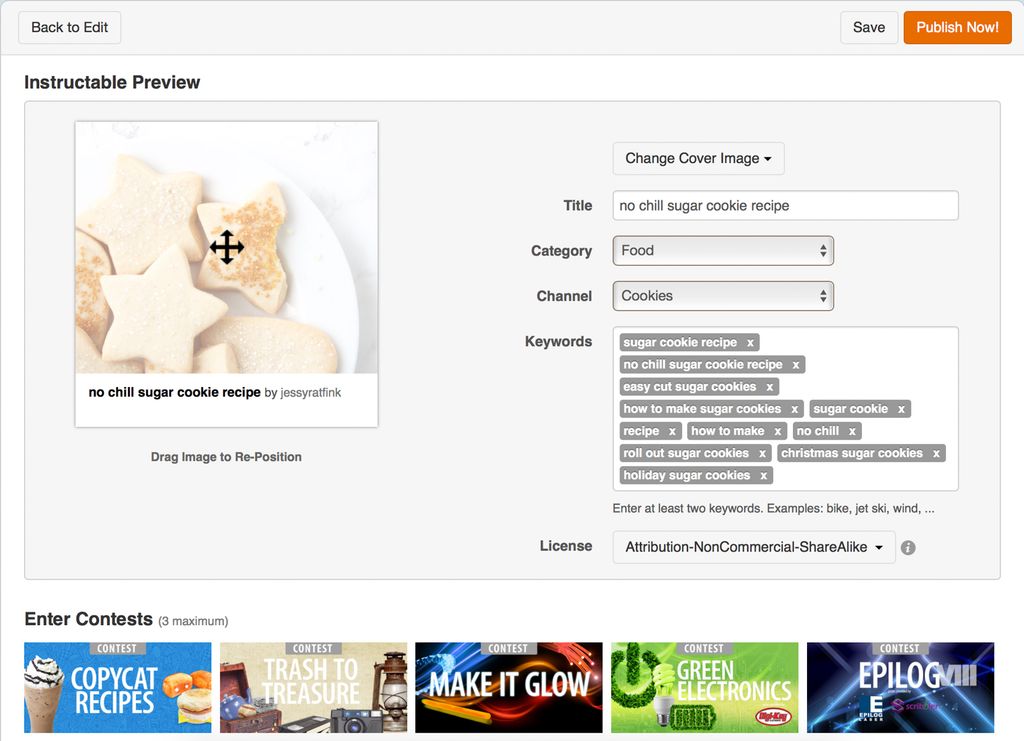Remove the "no chill sugar cookie recipe" keyword
The height and width of the screenshot is (741, 1024).
797,364
